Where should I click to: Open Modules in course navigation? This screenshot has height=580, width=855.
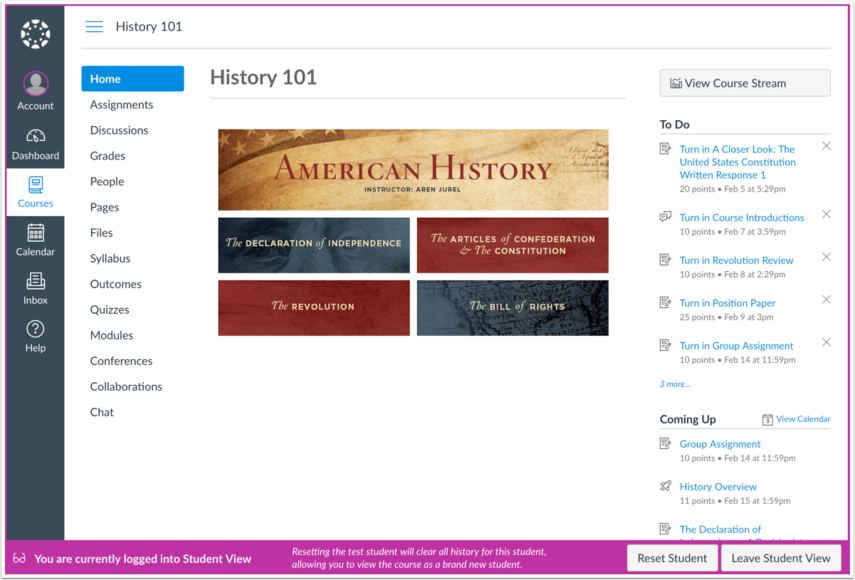[x=111, y=335]
